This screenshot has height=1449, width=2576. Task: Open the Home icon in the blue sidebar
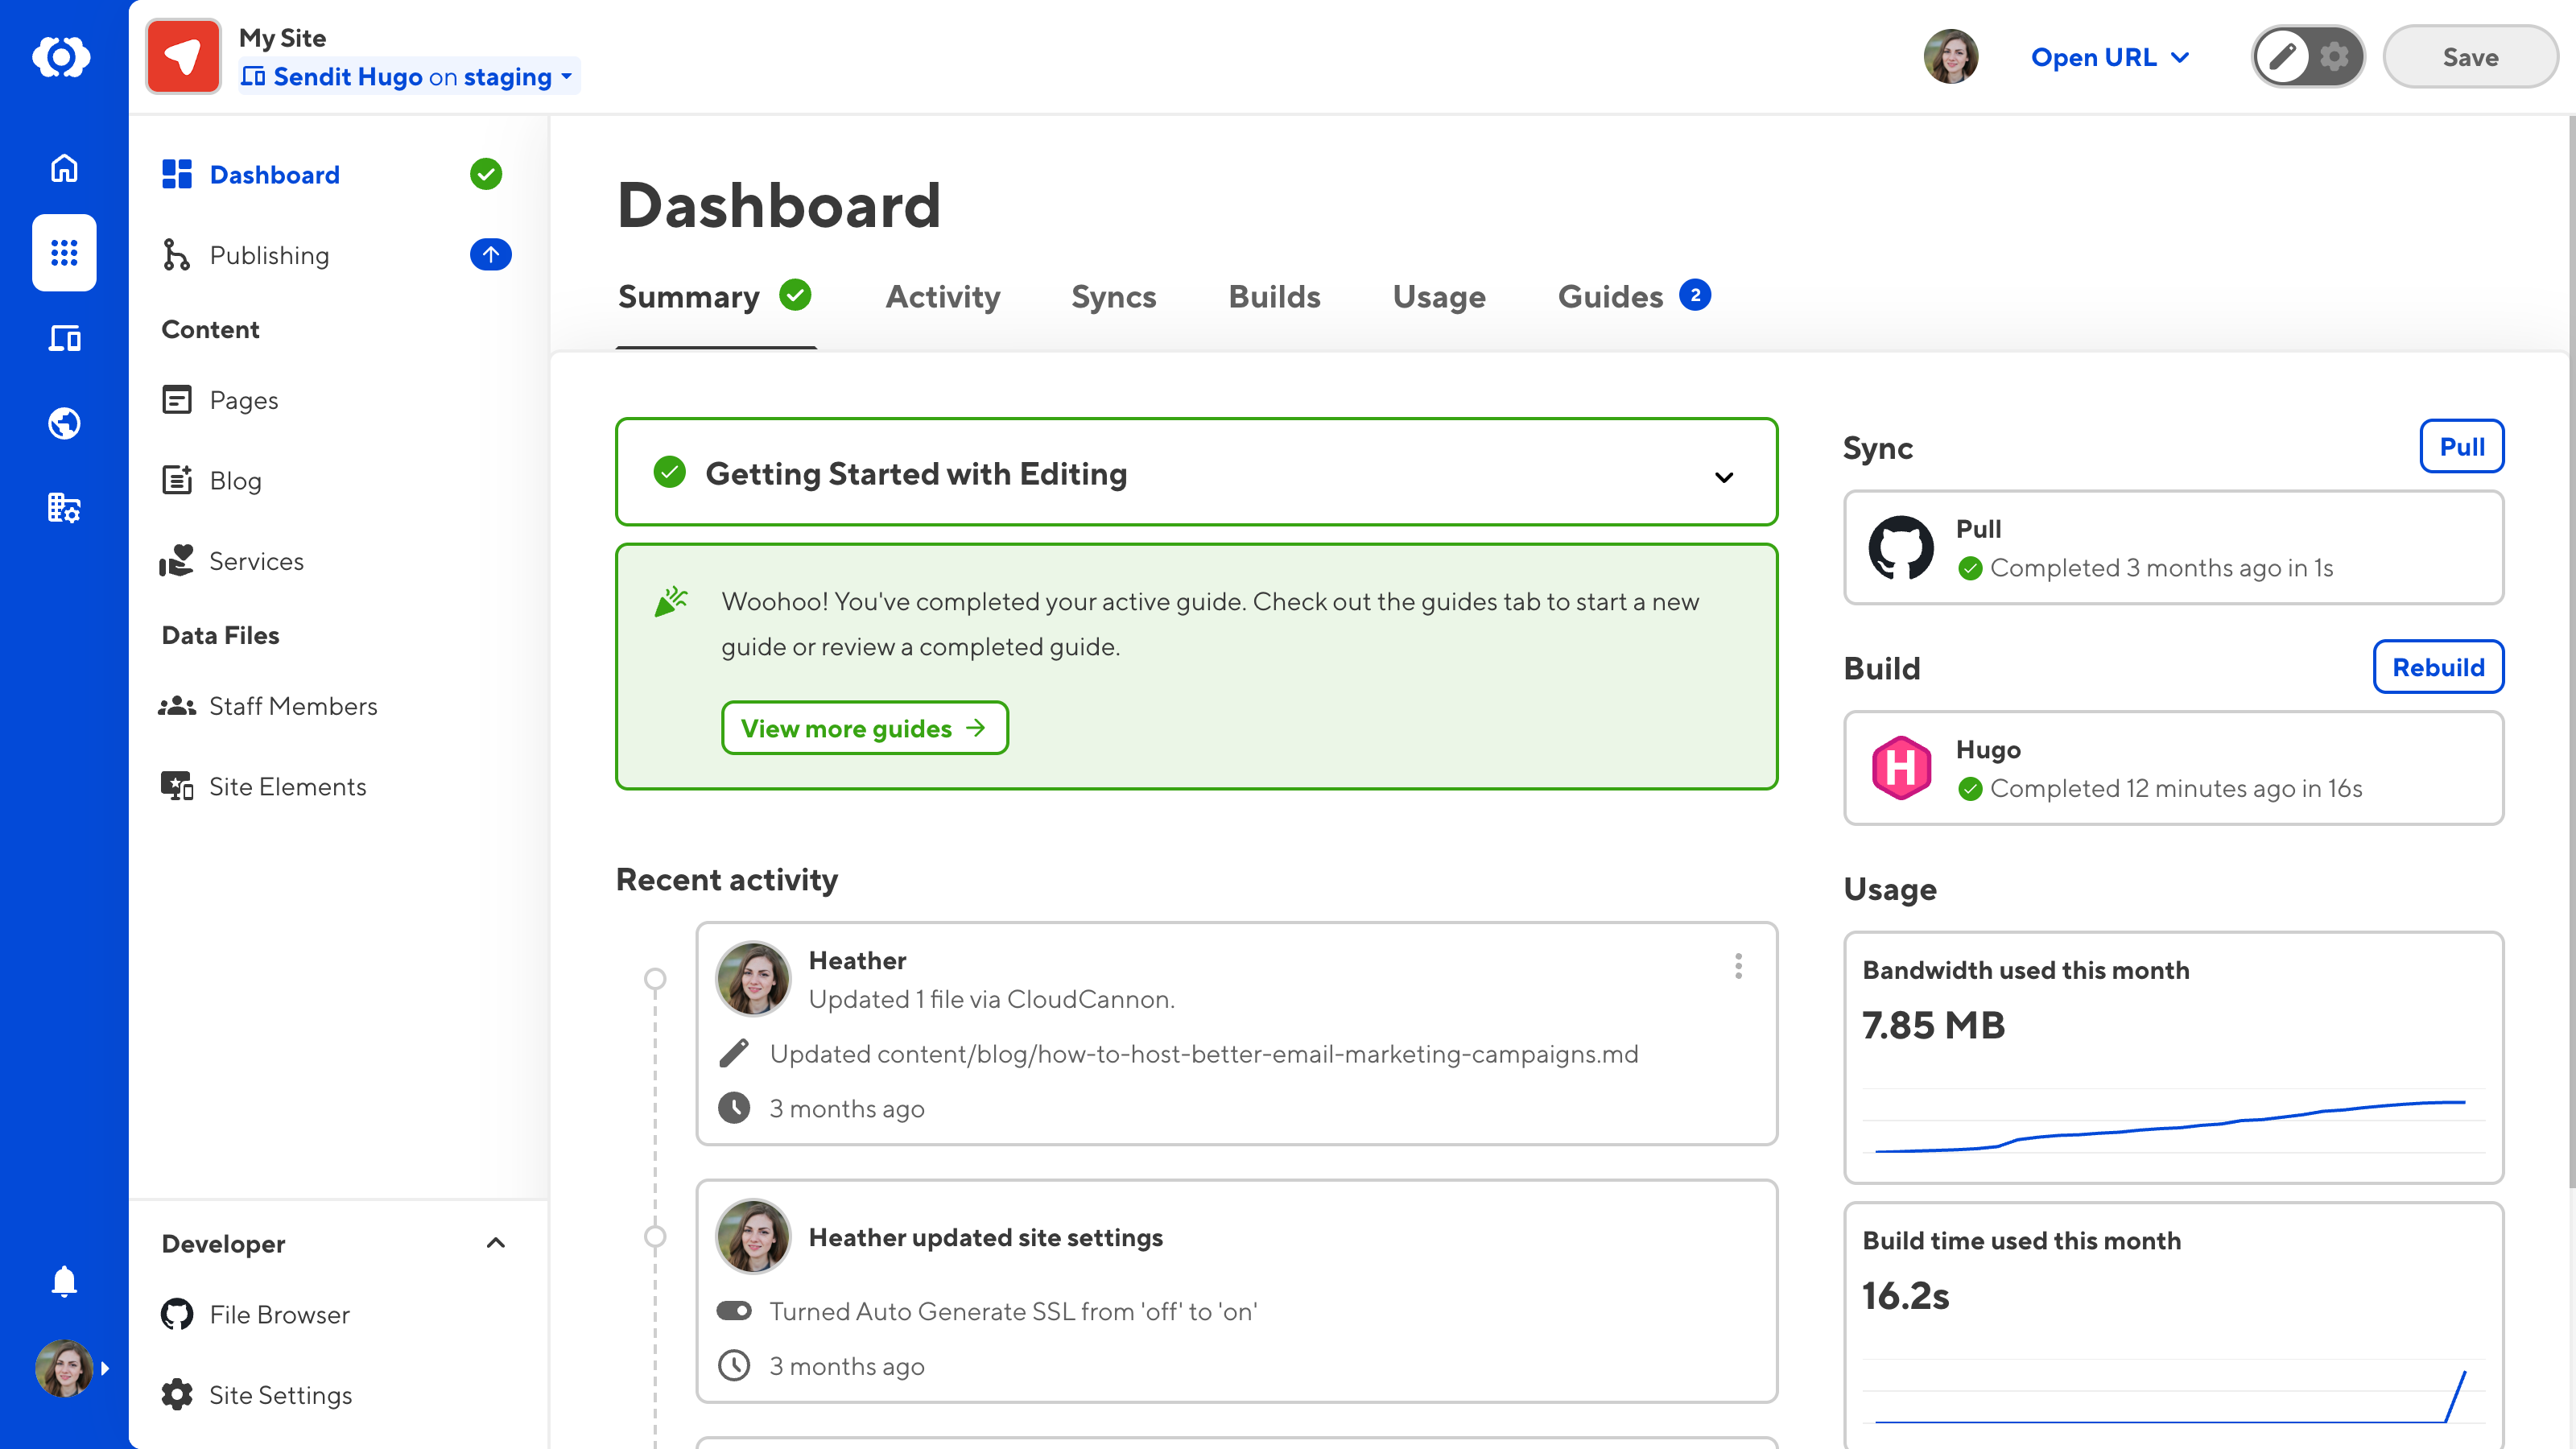[x=64, y=168]
